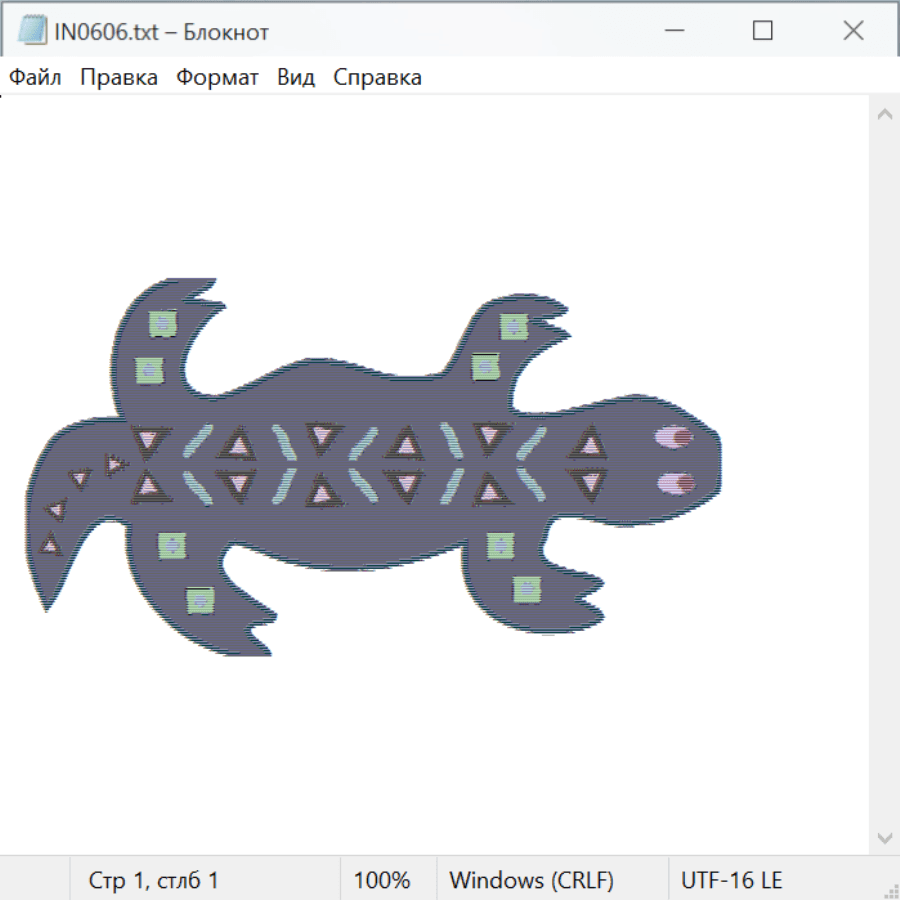The height and width of the screenshot is (900, 900).
Task: Click the Notepad document icon in title bar
Action: tap(32, 31)
